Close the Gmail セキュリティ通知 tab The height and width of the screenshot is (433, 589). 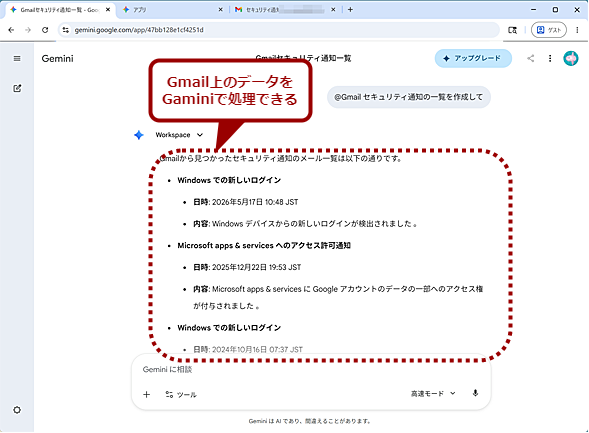coord(333,10)
